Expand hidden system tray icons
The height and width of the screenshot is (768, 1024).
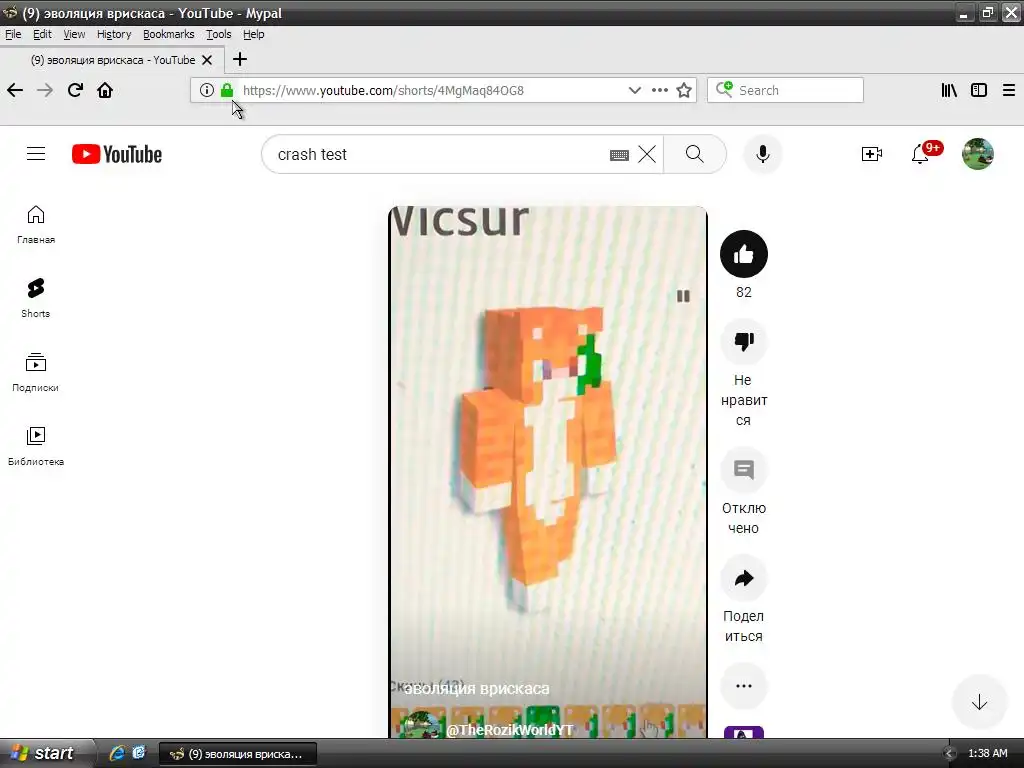pos(950,754)
